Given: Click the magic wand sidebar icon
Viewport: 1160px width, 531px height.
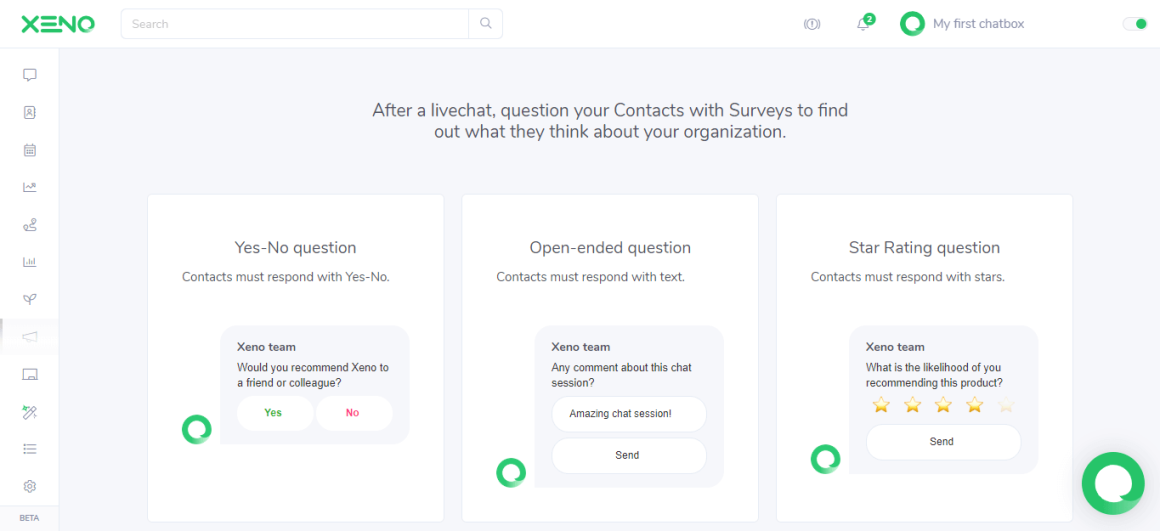Looking at the screenshot, I should 30,412.
